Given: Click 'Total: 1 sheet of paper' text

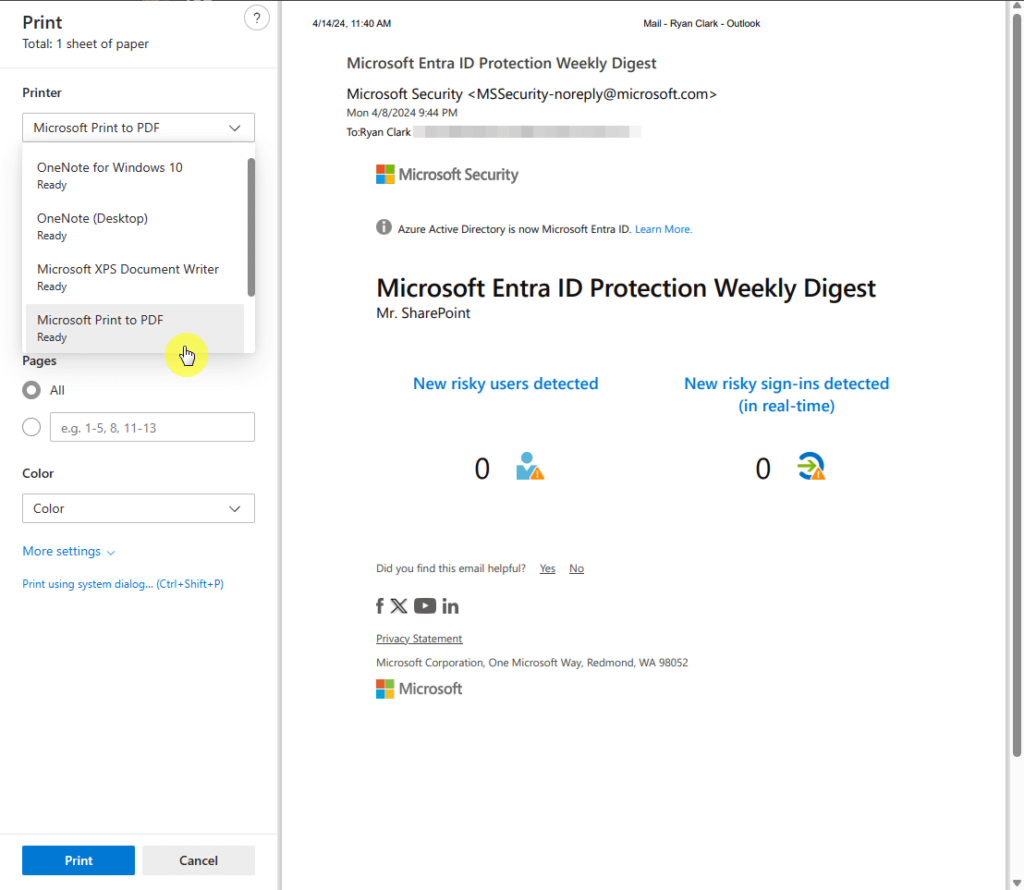Looking at the screenshot, I should 86,44.
